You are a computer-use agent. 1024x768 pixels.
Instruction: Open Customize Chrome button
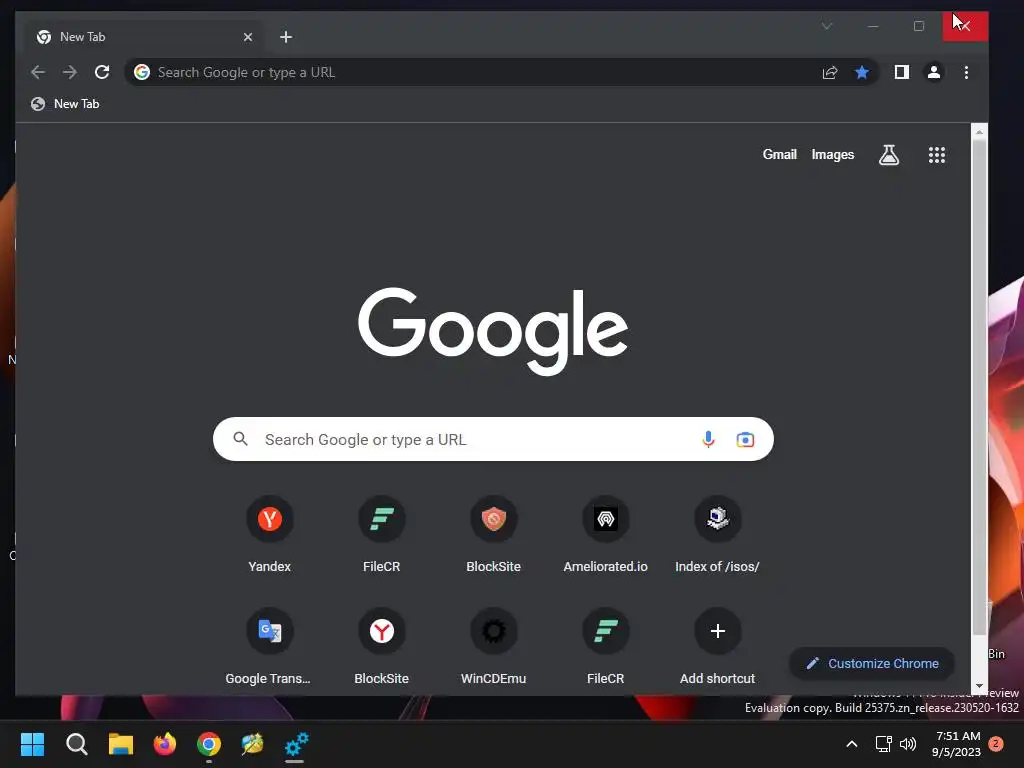coord(872,664)
